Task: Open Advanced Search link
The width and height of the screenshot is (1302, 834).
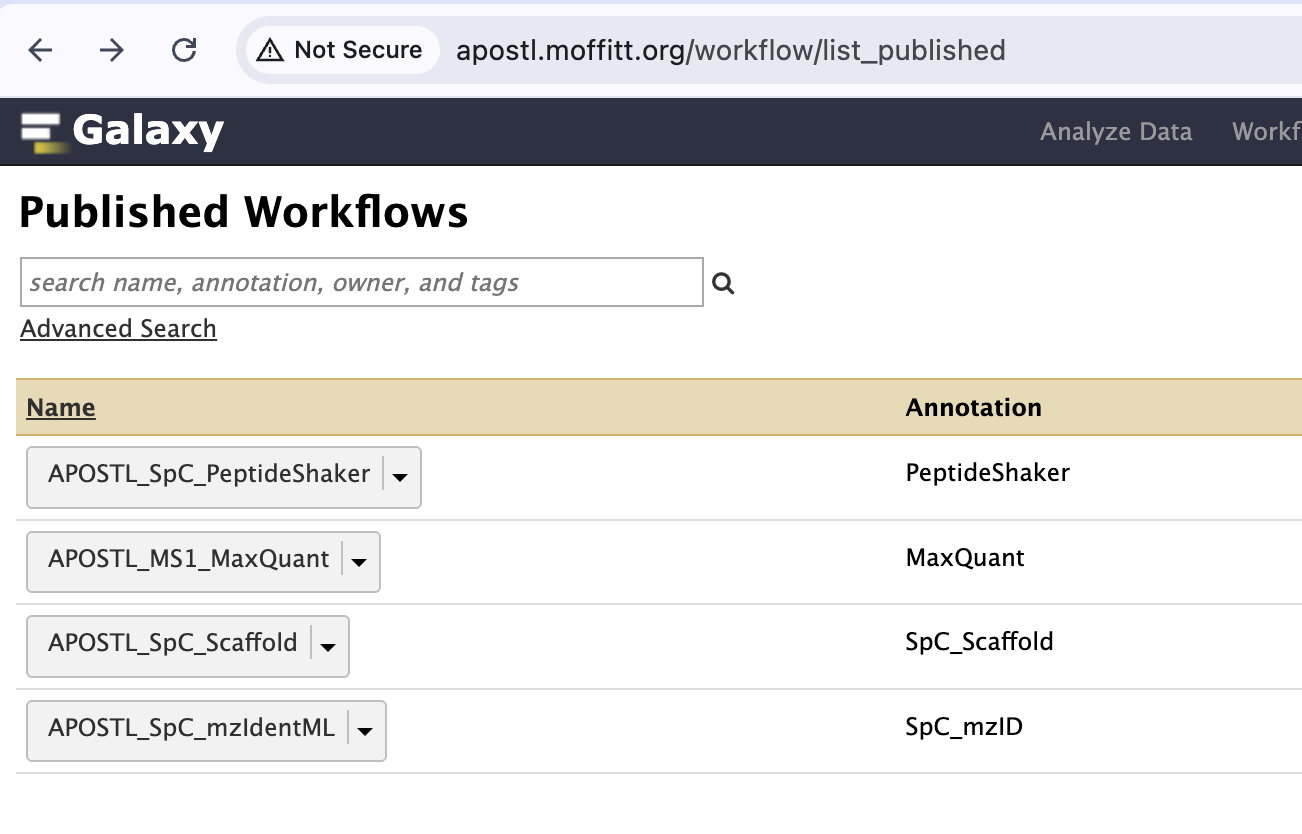Action: point(118,329)
